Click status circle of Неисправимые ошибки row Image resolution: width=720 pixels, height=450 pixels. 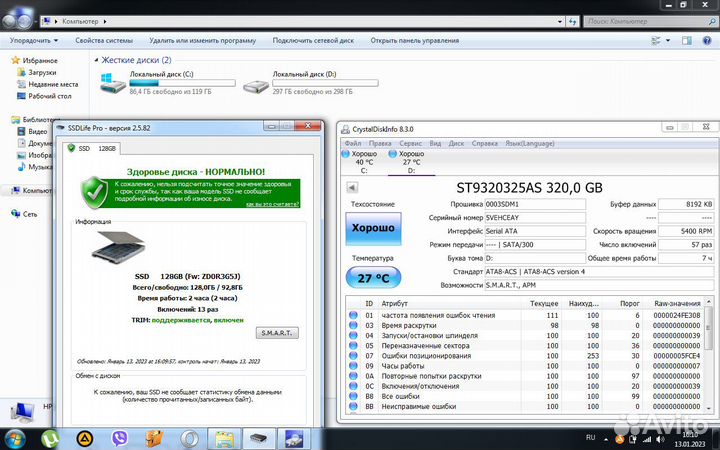click(x=353, y=406)
